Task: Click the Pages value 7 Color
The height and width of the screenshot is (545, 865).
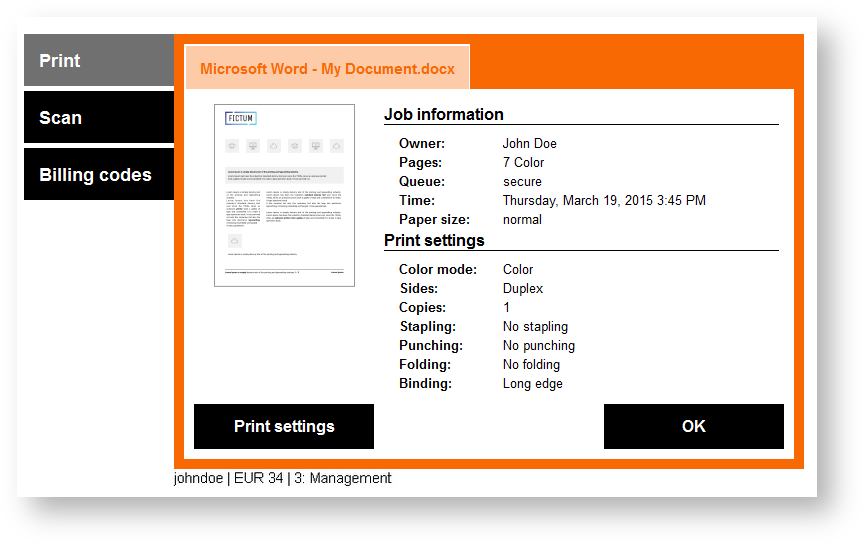Action: (523, 162)
